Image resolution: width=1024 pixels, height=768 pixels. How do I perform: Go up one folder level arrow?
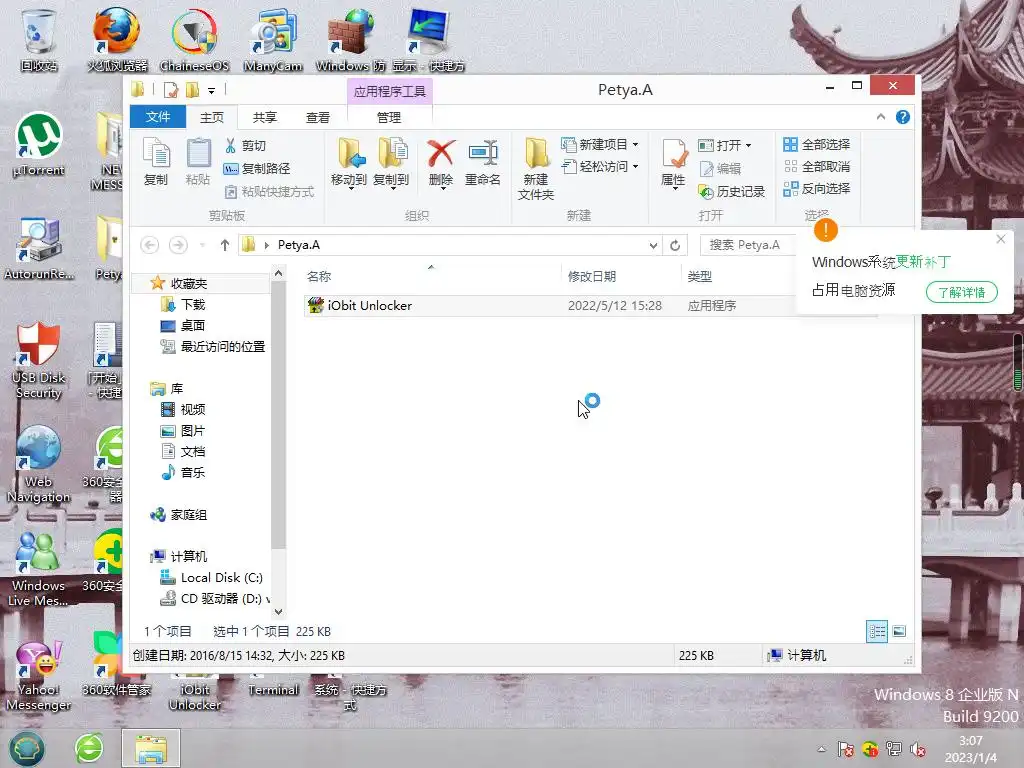(225, 245)
